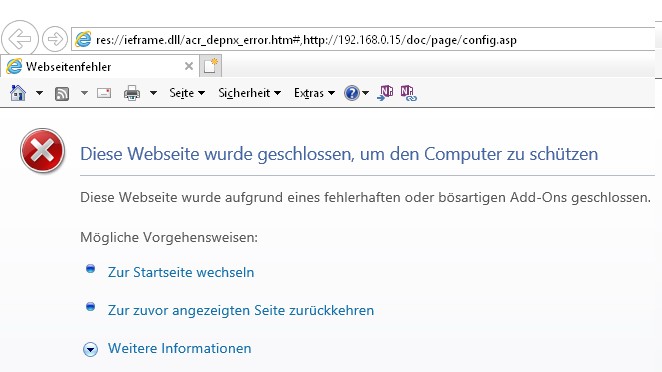
Task: Open the dropdown arrow beside Help icon
Action: tap(366, 93)
